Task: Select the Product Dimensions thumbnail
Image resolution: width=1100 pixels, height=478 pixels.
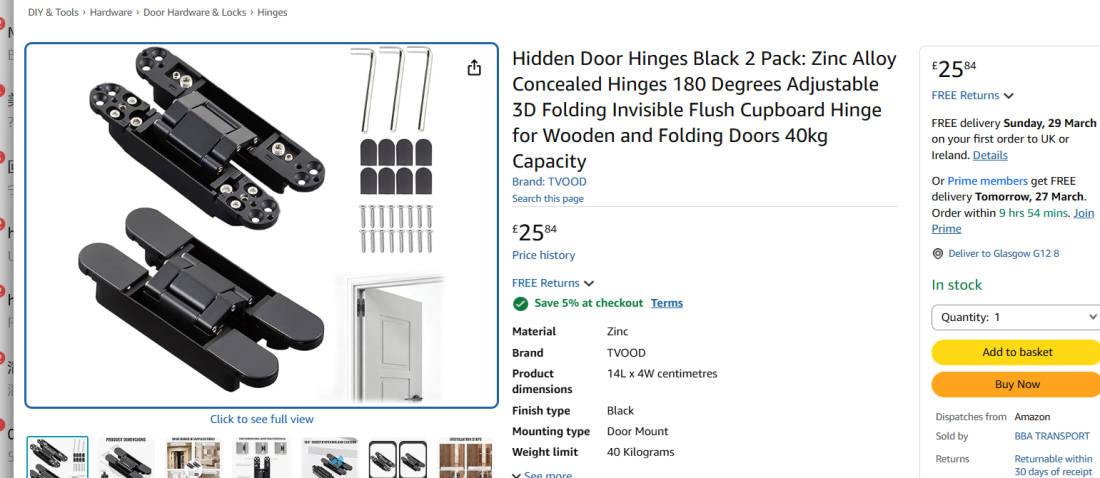Action: (126, 458)
